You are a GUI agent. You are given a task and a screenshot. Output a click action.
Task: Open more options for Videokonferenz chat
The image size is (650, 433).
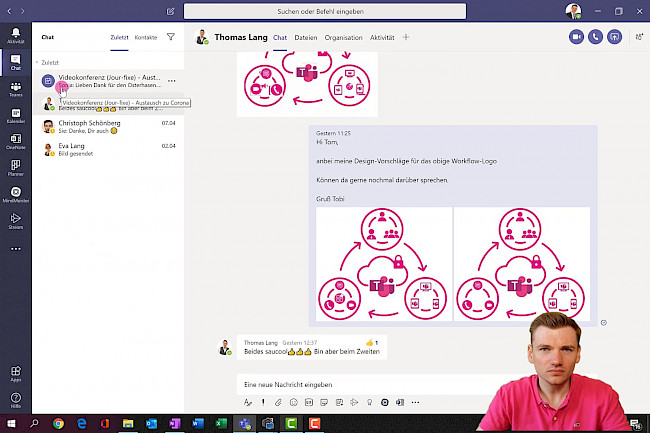(x=172, y=81)
